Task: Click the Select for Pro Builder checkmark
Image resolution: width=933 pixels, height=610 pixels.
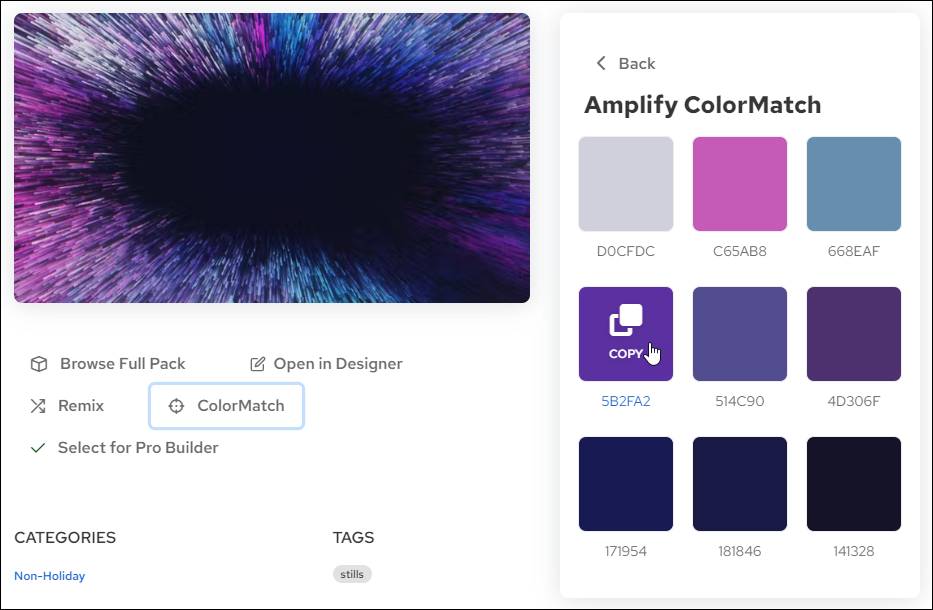Action: click(x=38, y=448)
